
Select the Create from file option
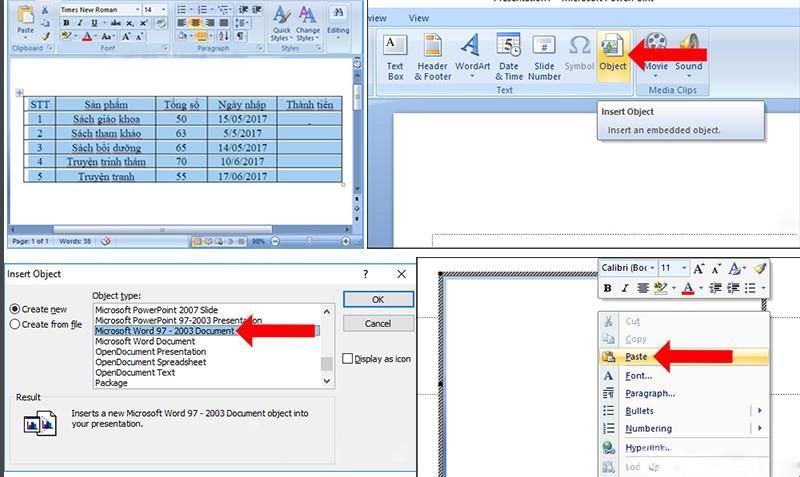(x=15, y=324)
